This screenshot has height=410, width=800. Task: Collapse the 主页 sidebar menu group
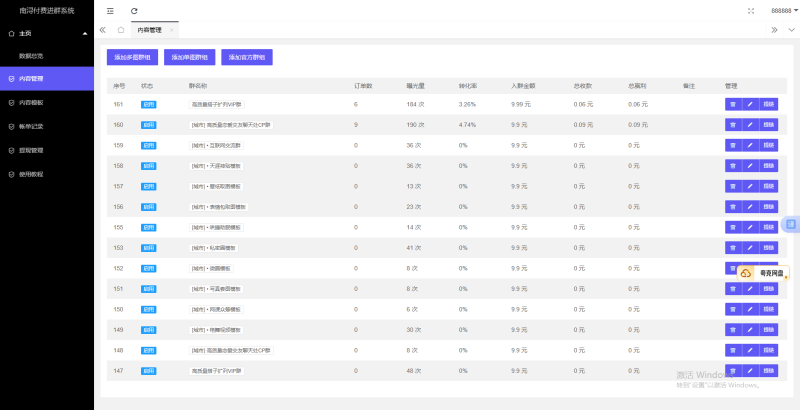pyautogui.click(x=46, y=33)
